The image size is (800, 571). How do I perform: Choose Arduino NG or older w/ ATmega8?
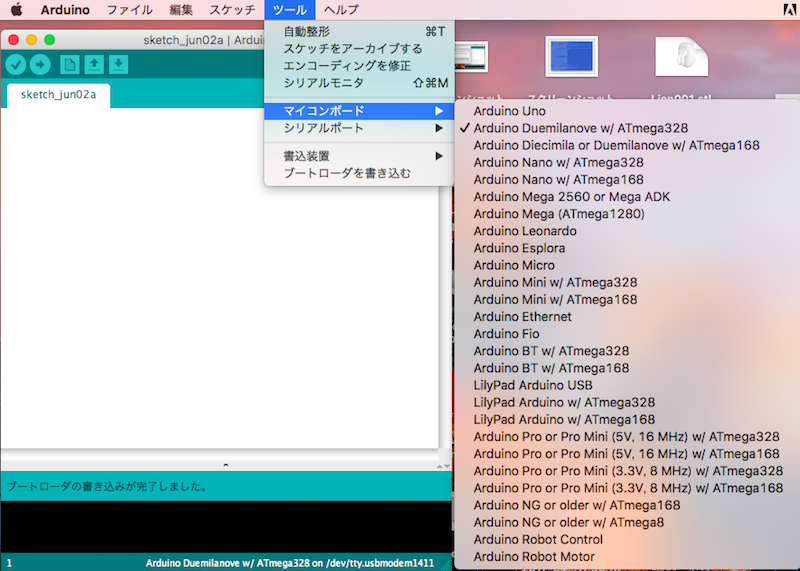627,523
